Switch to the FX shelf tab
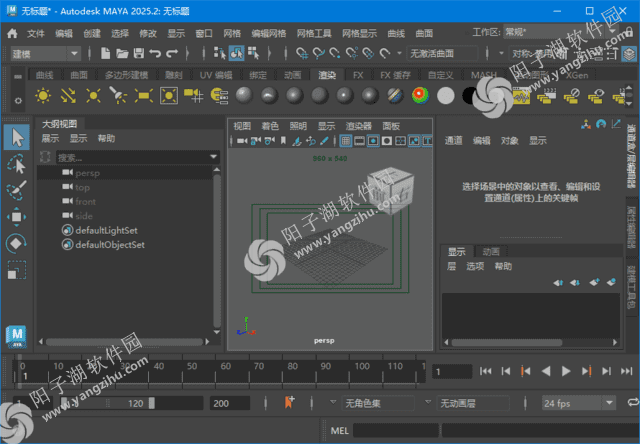Image resolution: width=640 pixels, height=444 pixels. coord(358,75)
